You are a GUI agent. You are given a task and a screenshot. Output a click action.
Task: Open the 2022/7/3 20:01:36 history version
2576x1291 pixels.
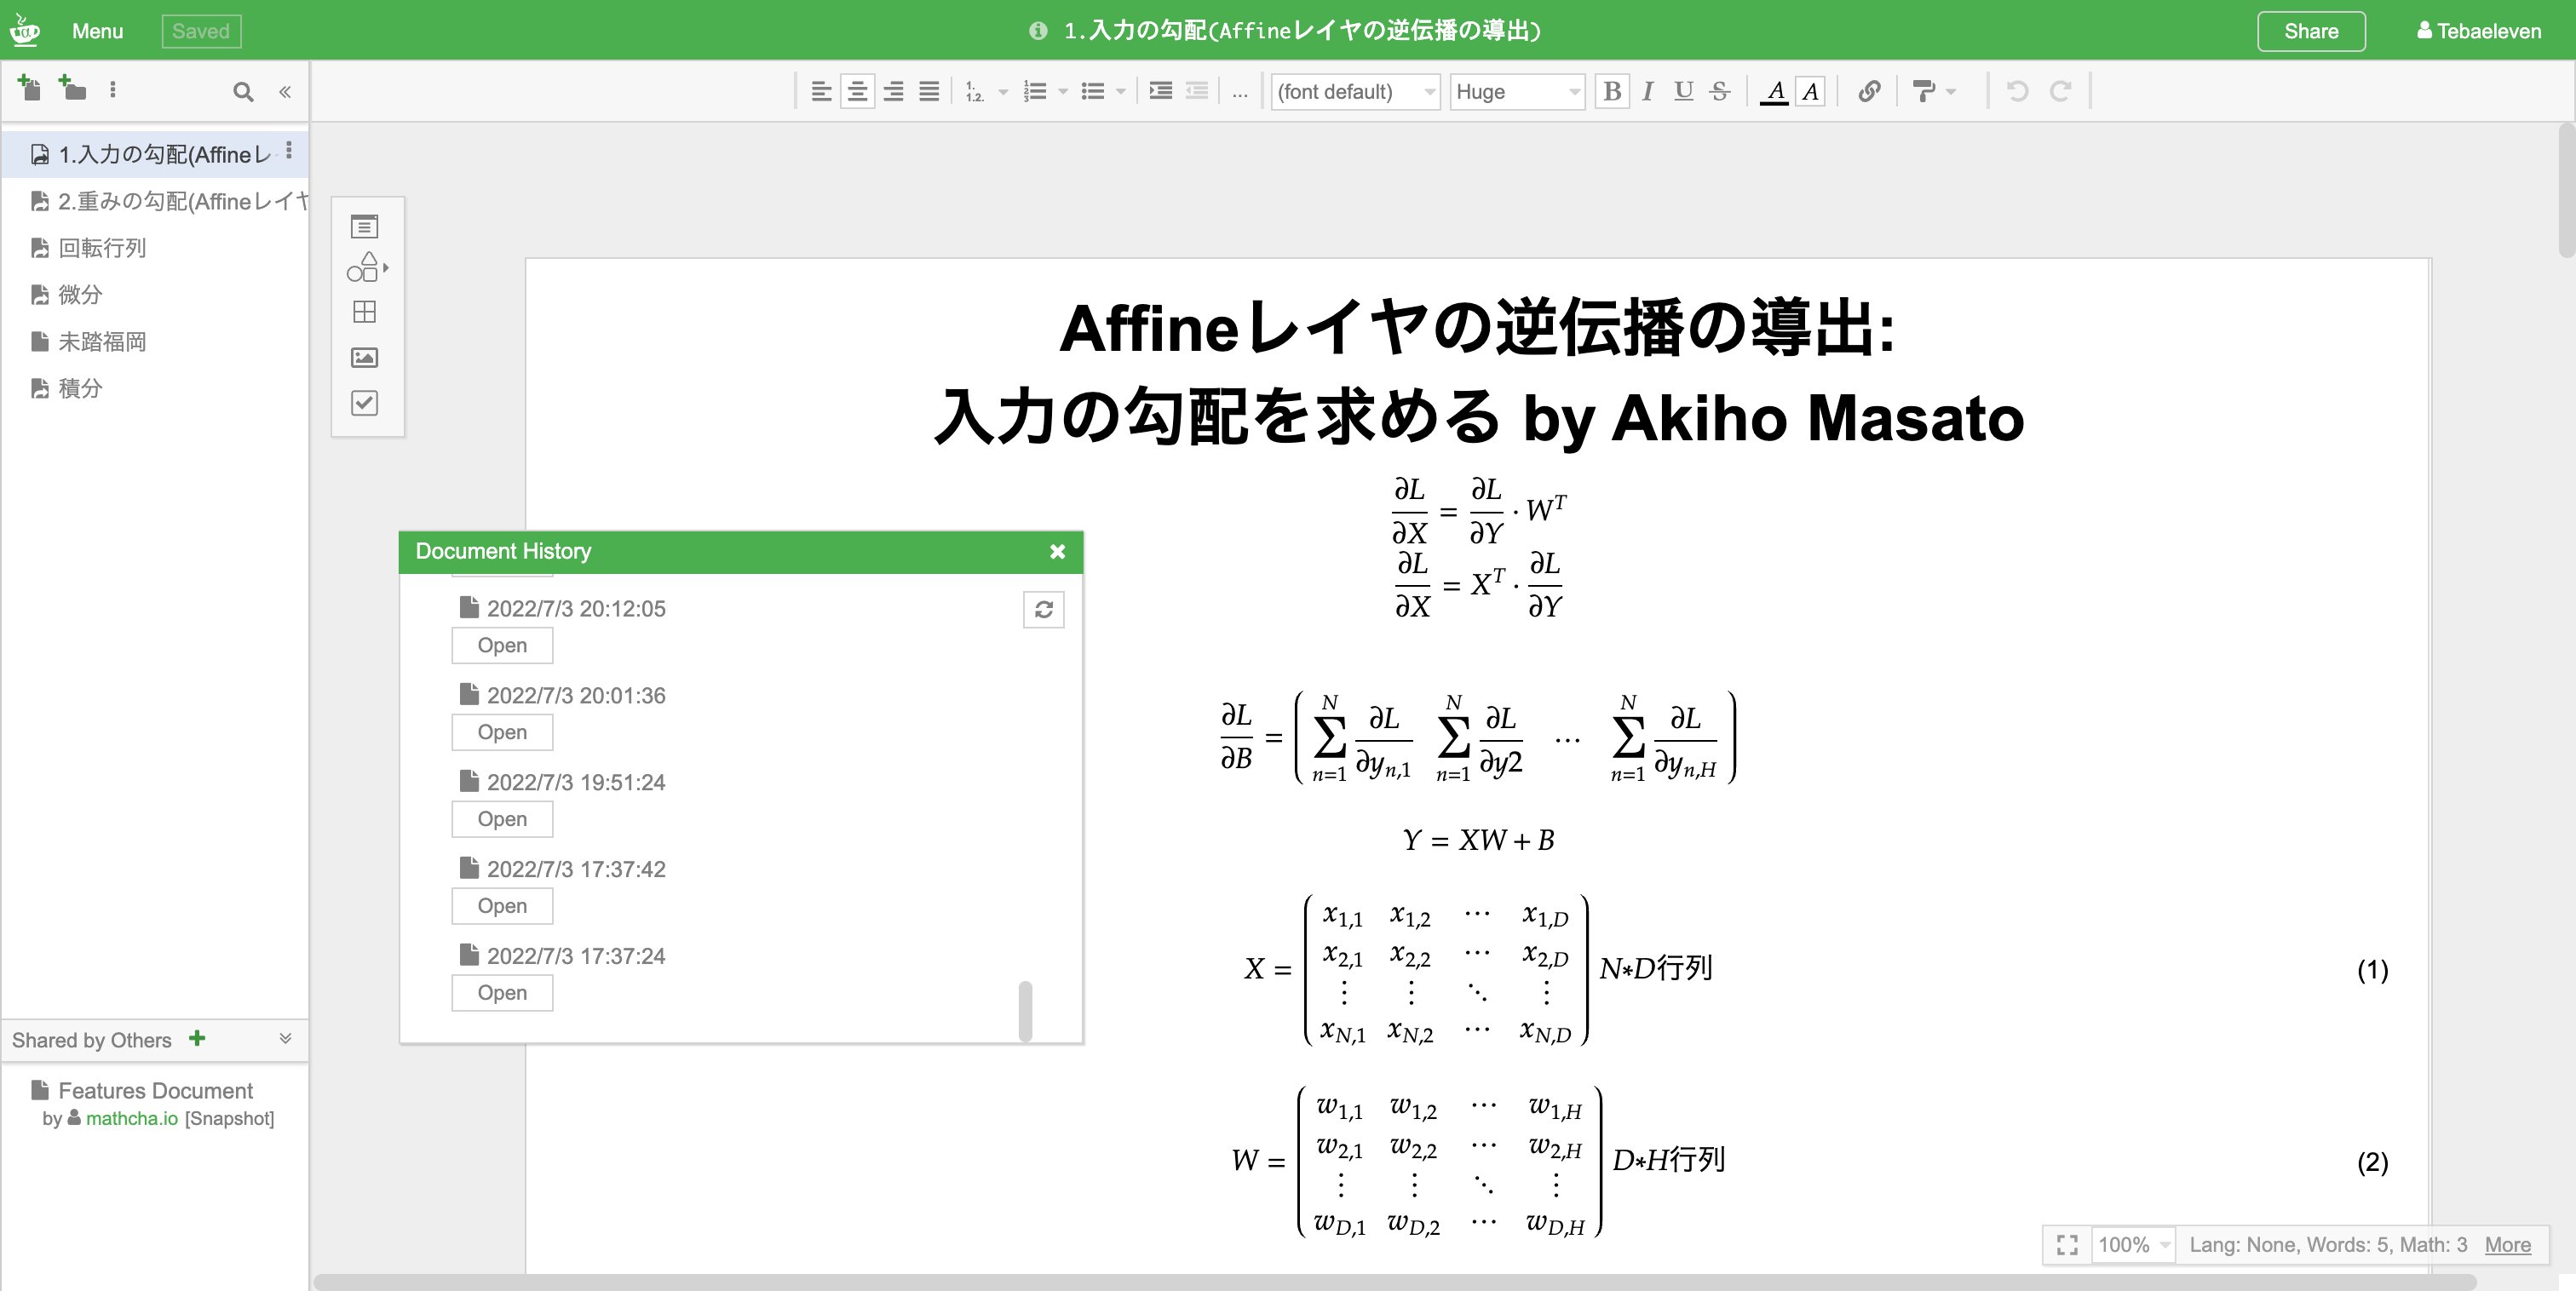pyautogui.click(x=501, y=732)
